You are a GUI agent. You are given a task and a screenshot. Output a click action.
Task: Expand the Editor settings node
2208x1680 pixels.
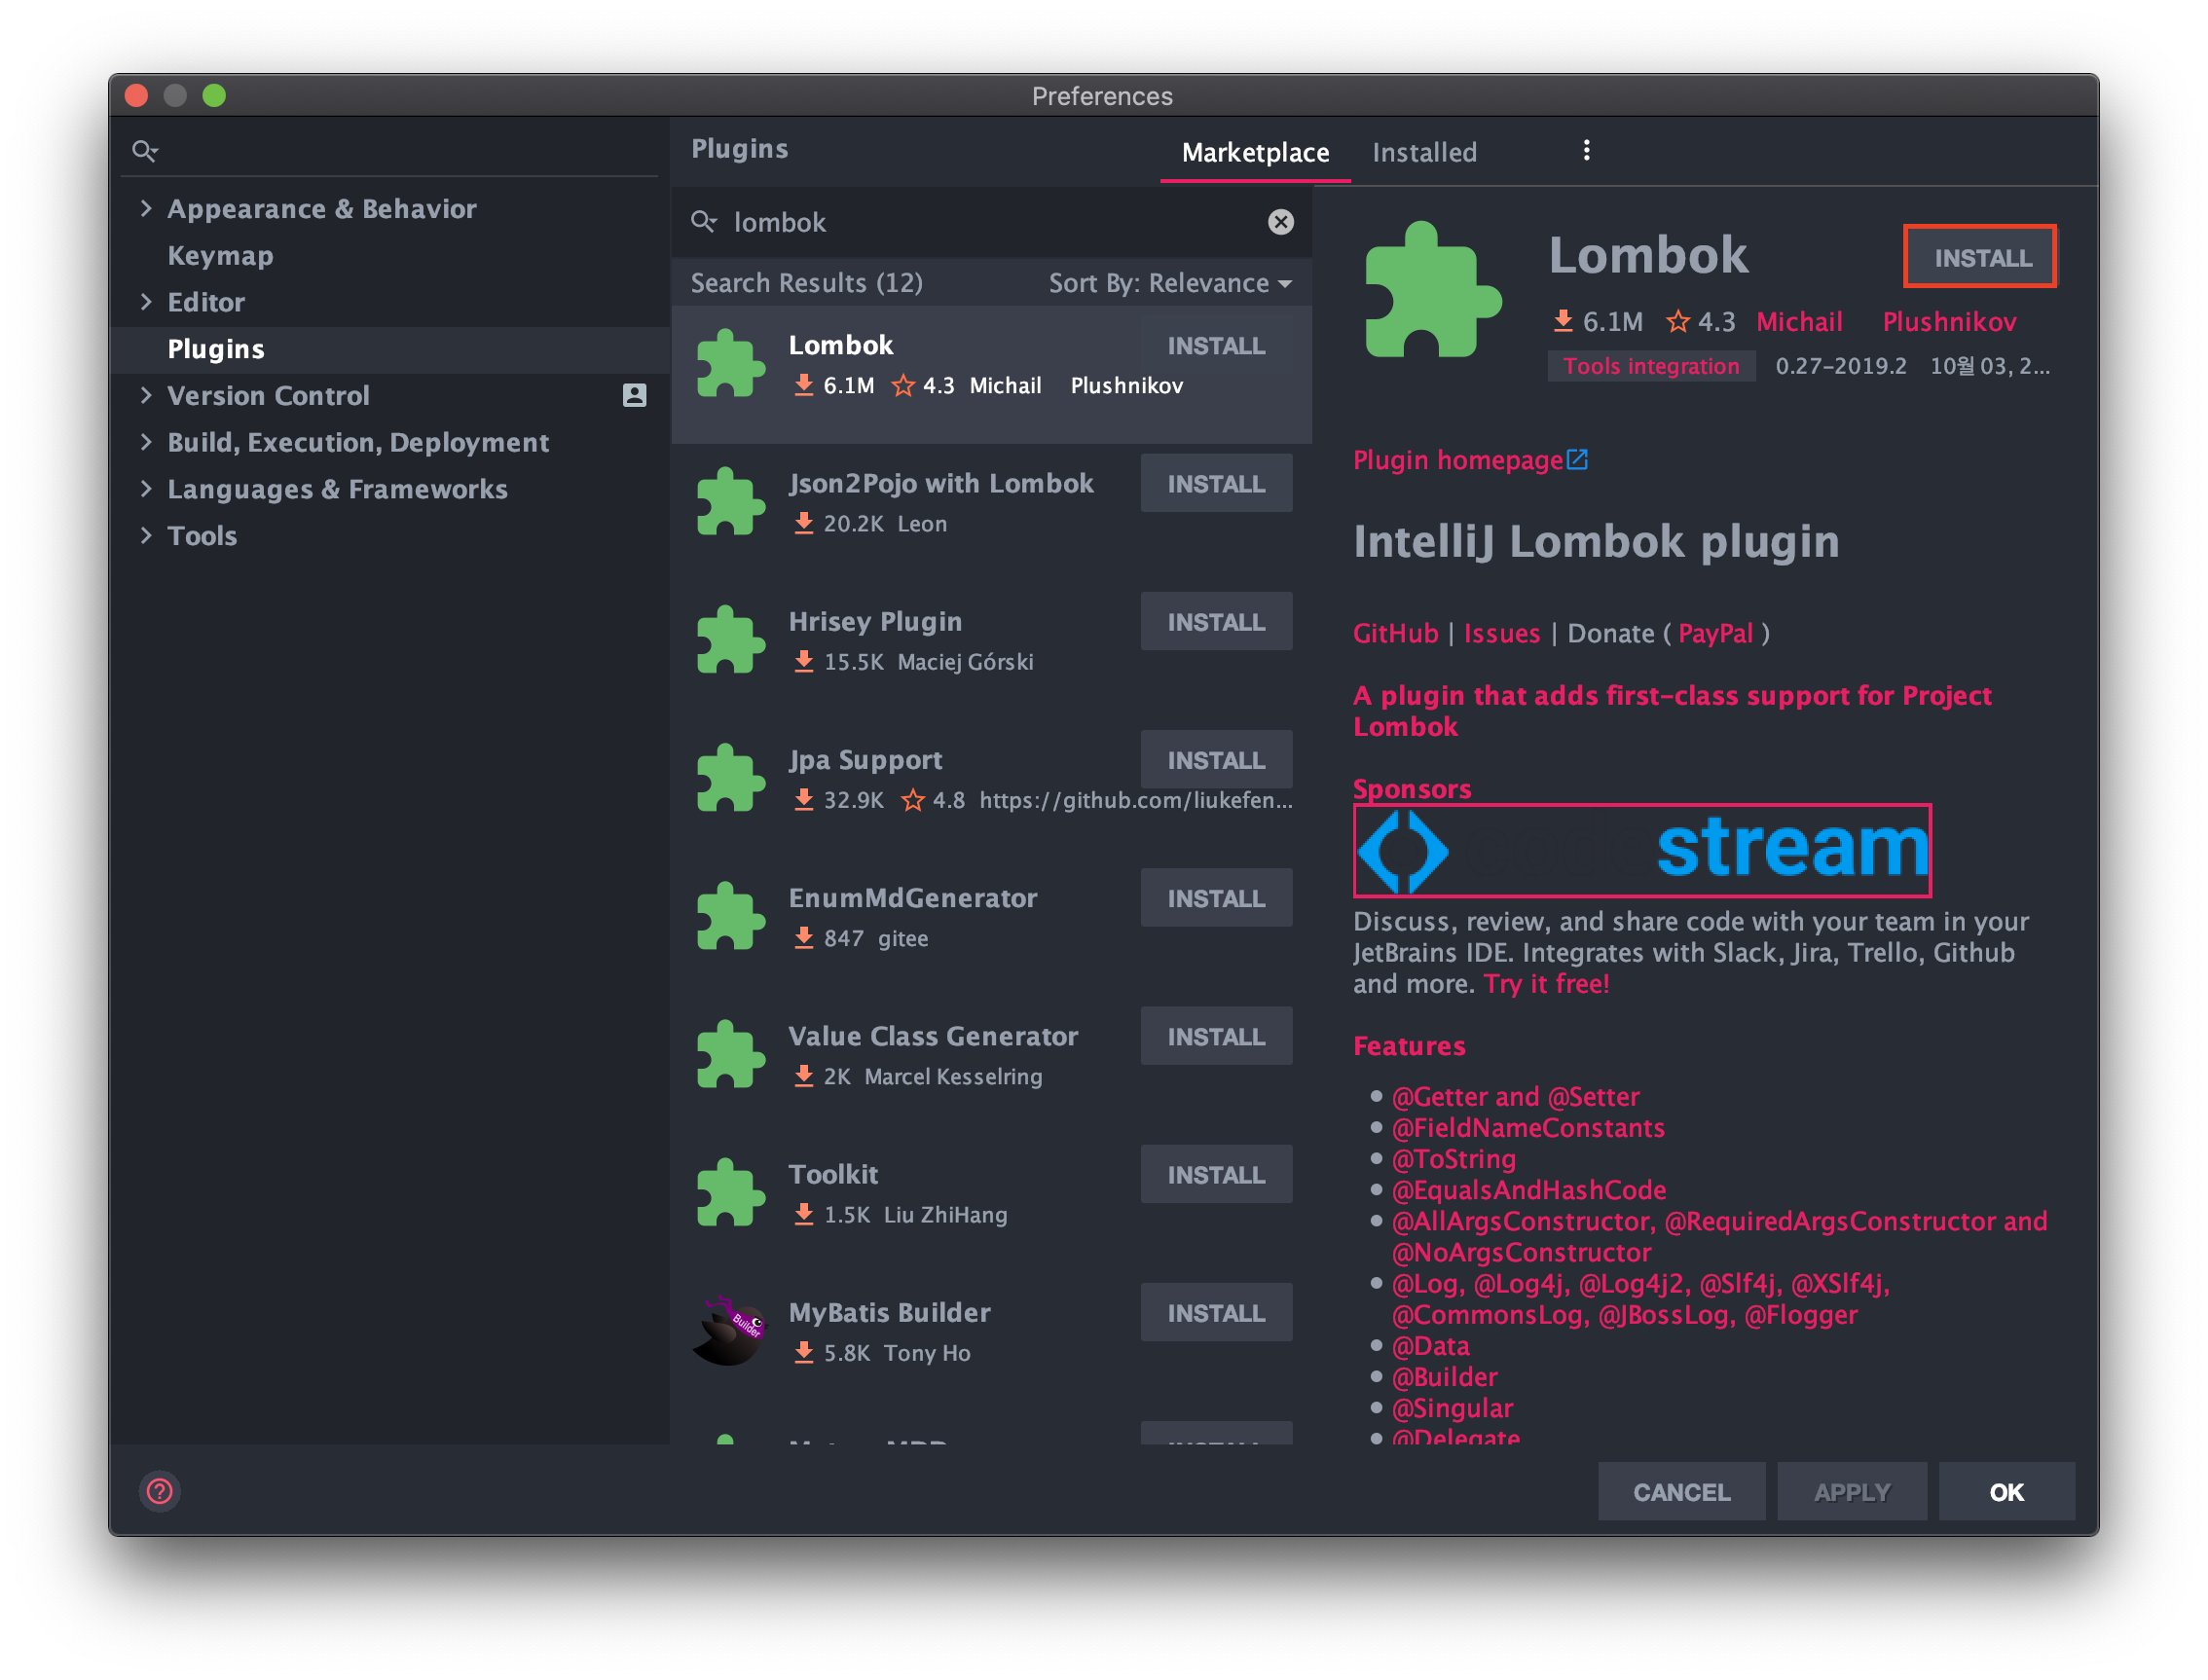(146, 302)
